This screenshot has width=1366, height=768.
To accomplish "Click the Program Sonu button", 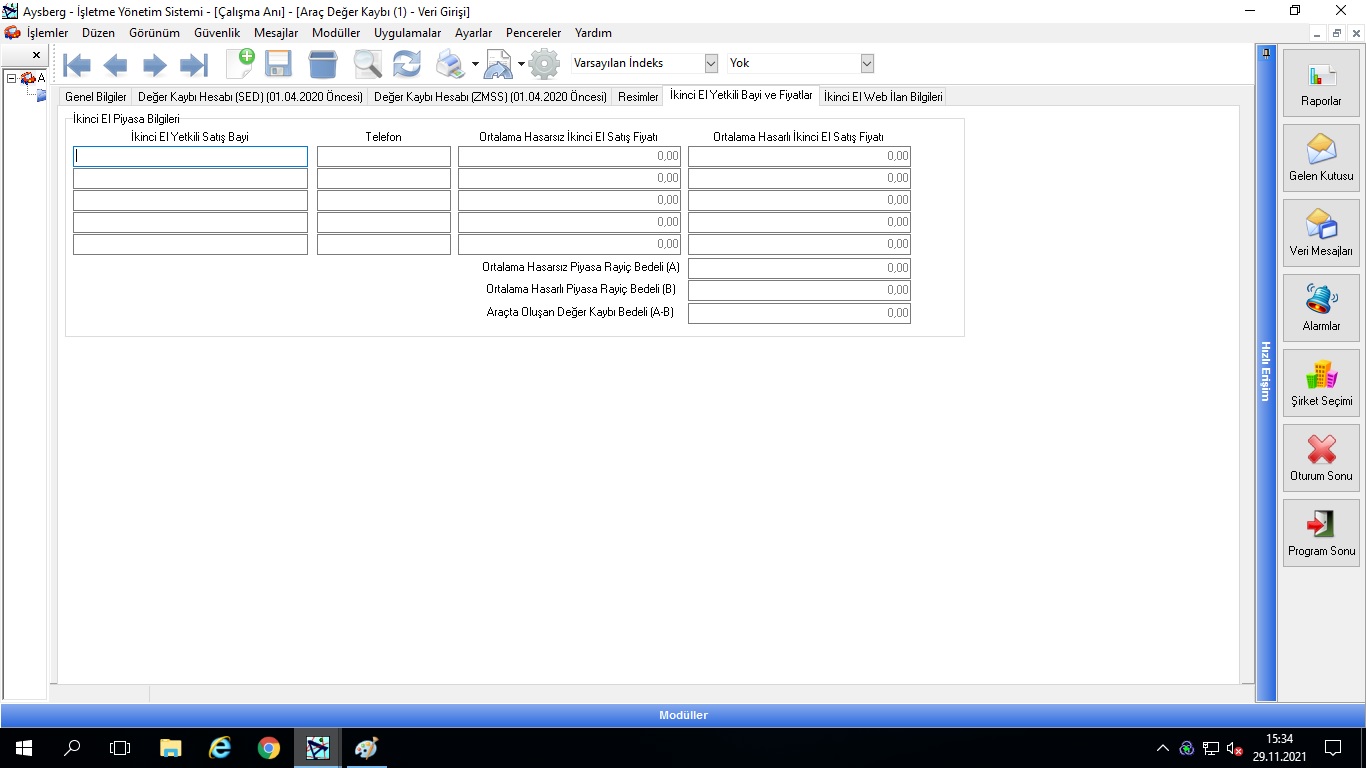I will (x=1321, y=533).
